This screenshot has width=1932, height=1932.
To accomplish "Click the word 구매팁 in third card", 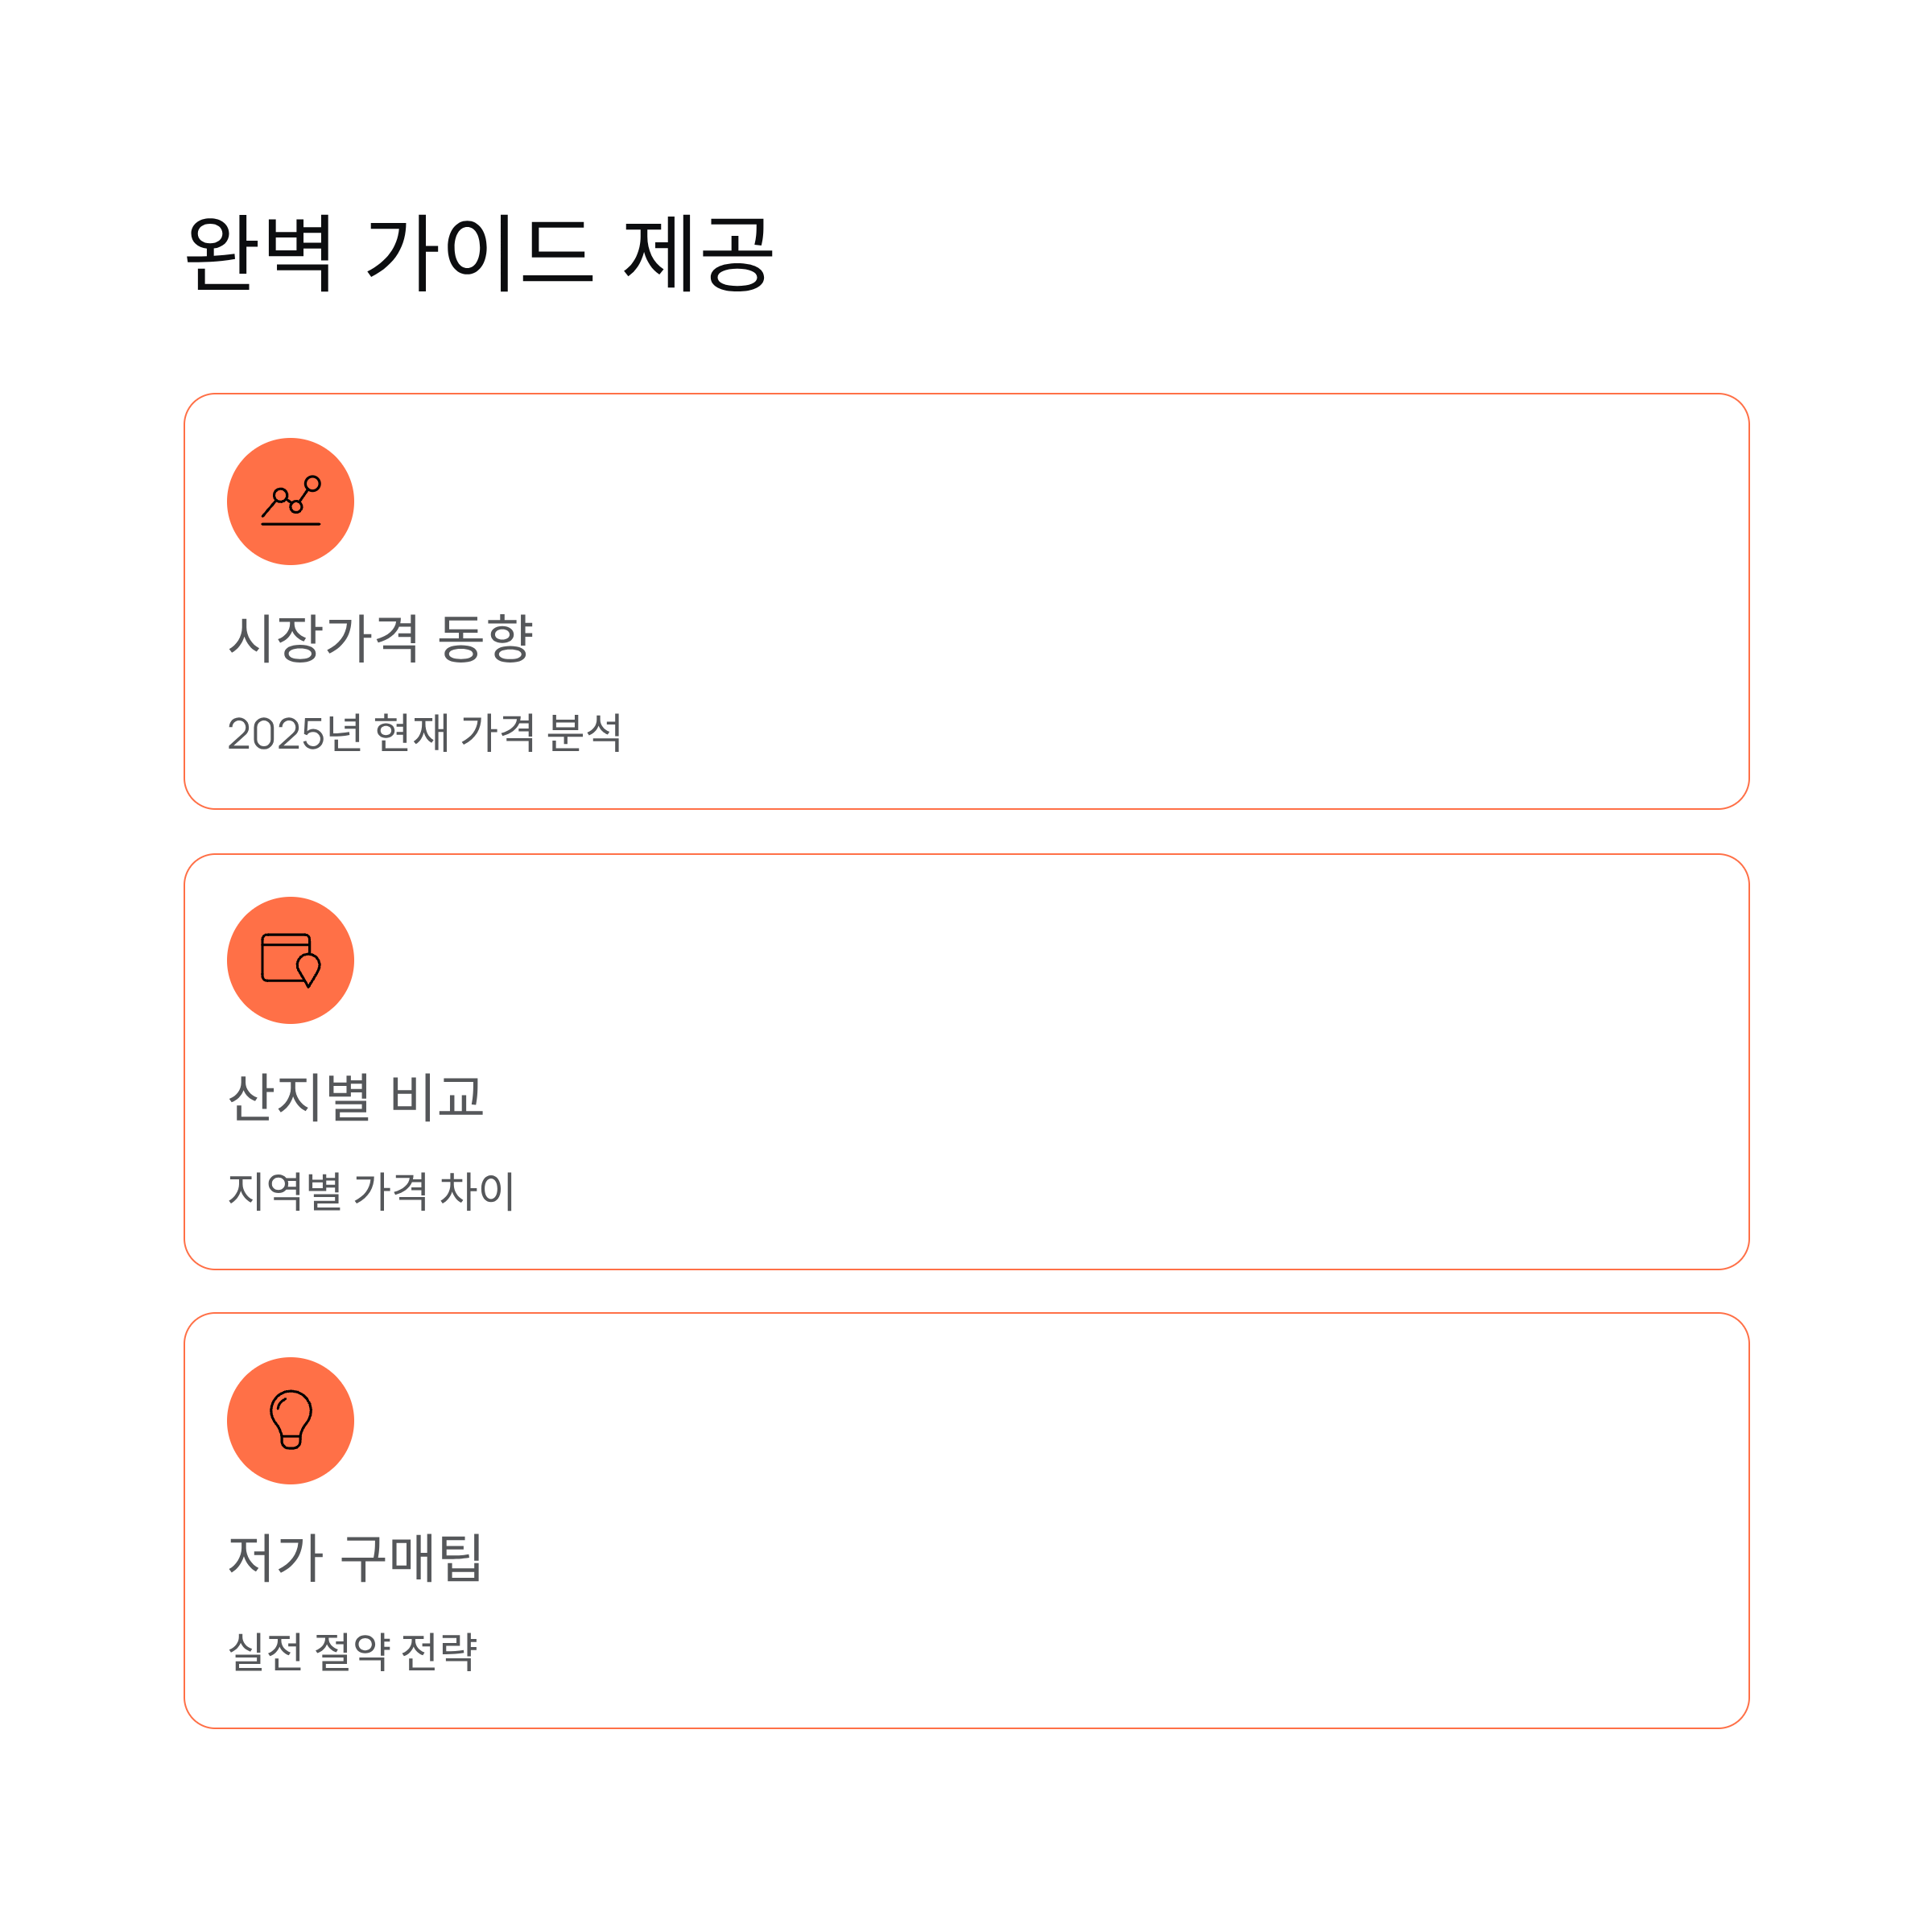I will click(411, 1557).
